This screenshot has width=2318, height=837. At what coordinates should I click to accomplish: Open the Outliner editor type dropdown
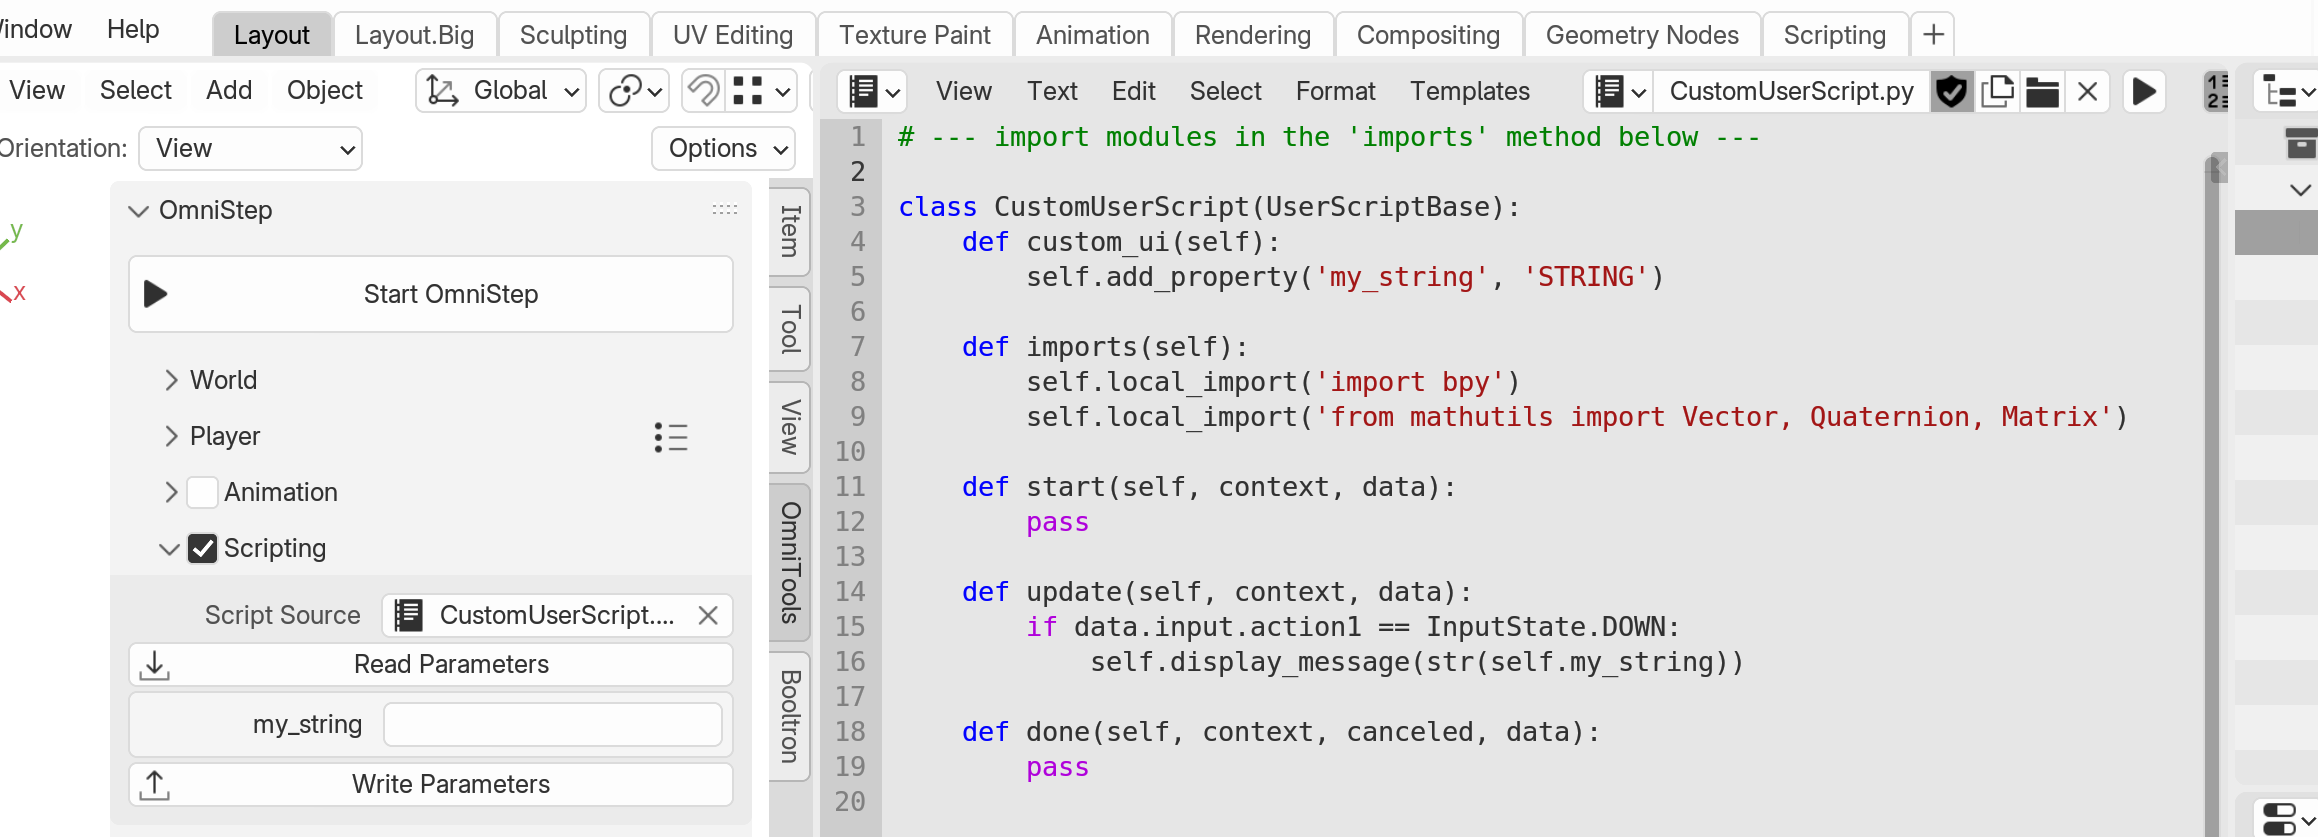[2286, 92]
